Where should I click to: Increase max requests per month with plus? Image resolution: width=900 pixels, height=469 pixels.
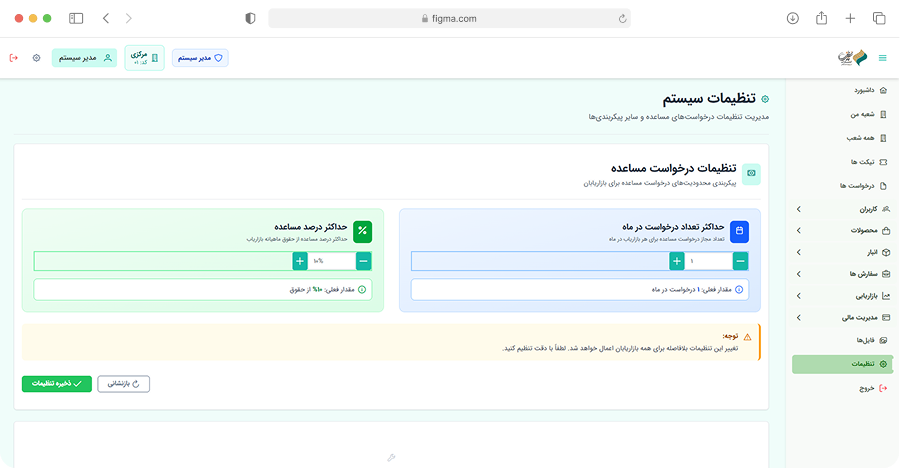point(677,261)
